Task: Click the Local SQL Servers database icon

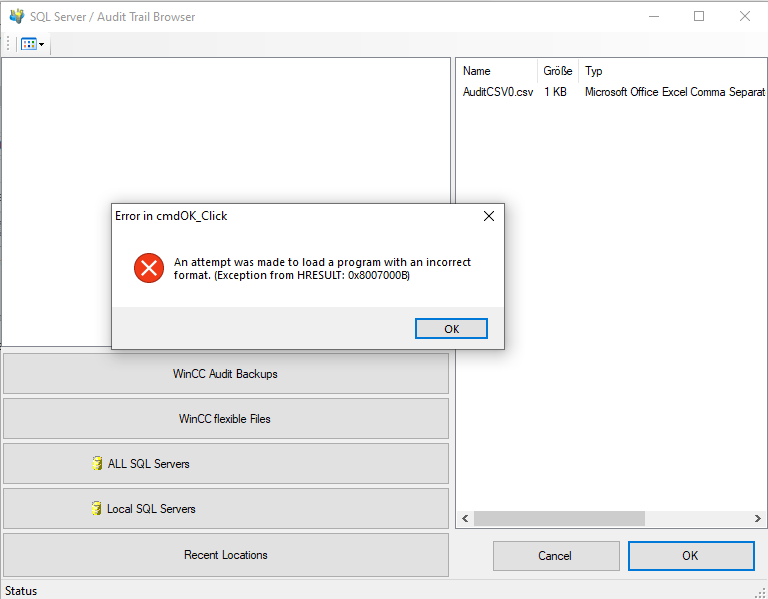Action: pos(96,509)
